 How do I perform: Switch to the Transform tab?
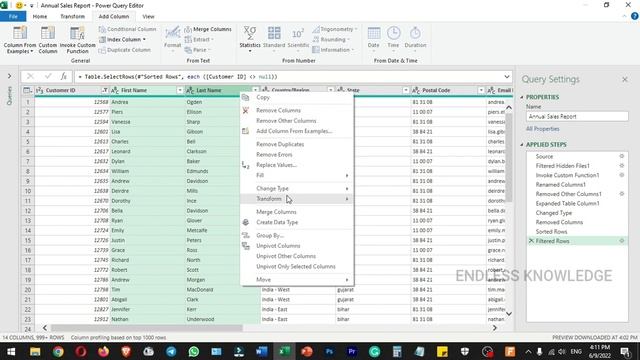73,16
